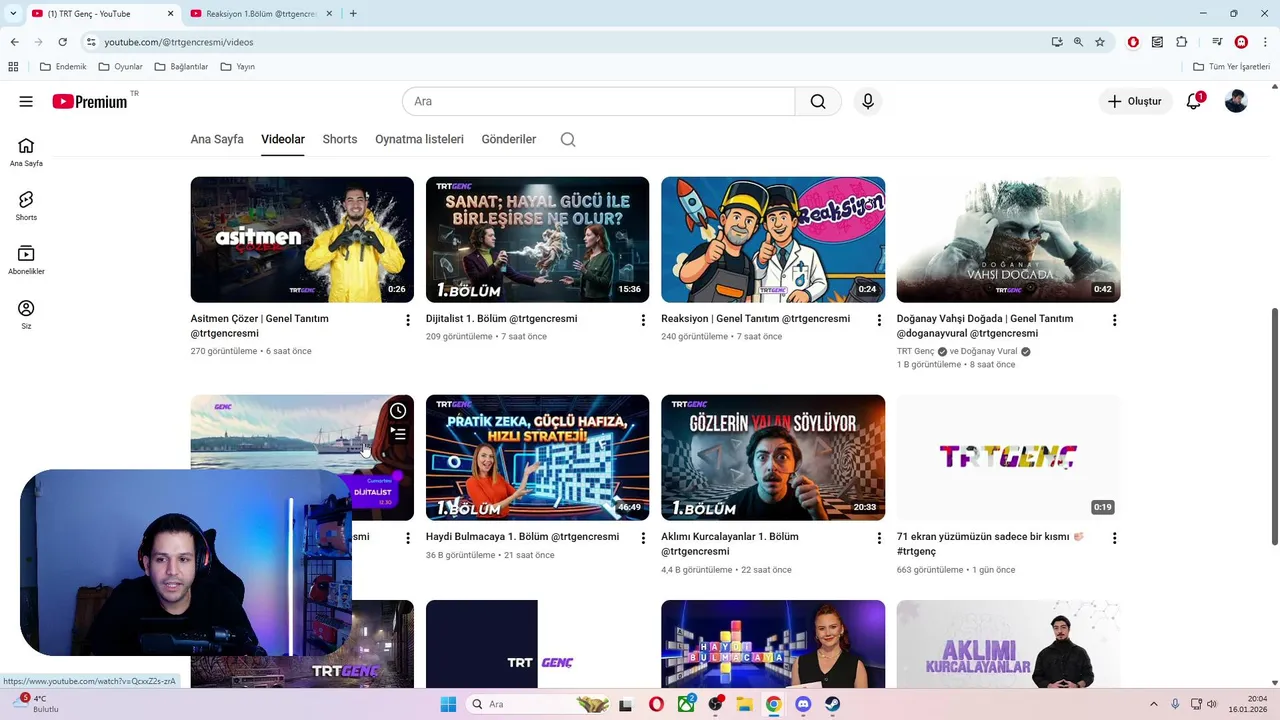
Task: Open a new browser tab
Action: coord(353,14)
